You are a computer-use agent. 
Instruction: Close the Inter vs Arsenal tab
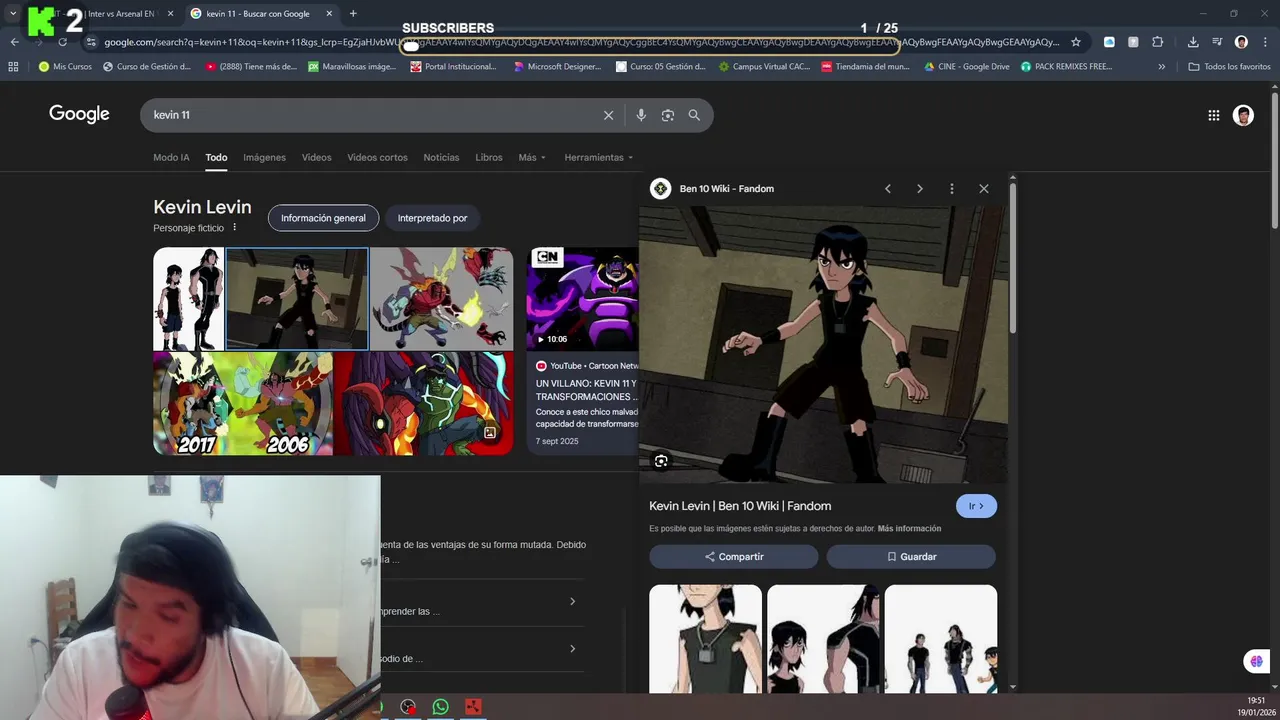pyautogui.click(x=170, y=14)
